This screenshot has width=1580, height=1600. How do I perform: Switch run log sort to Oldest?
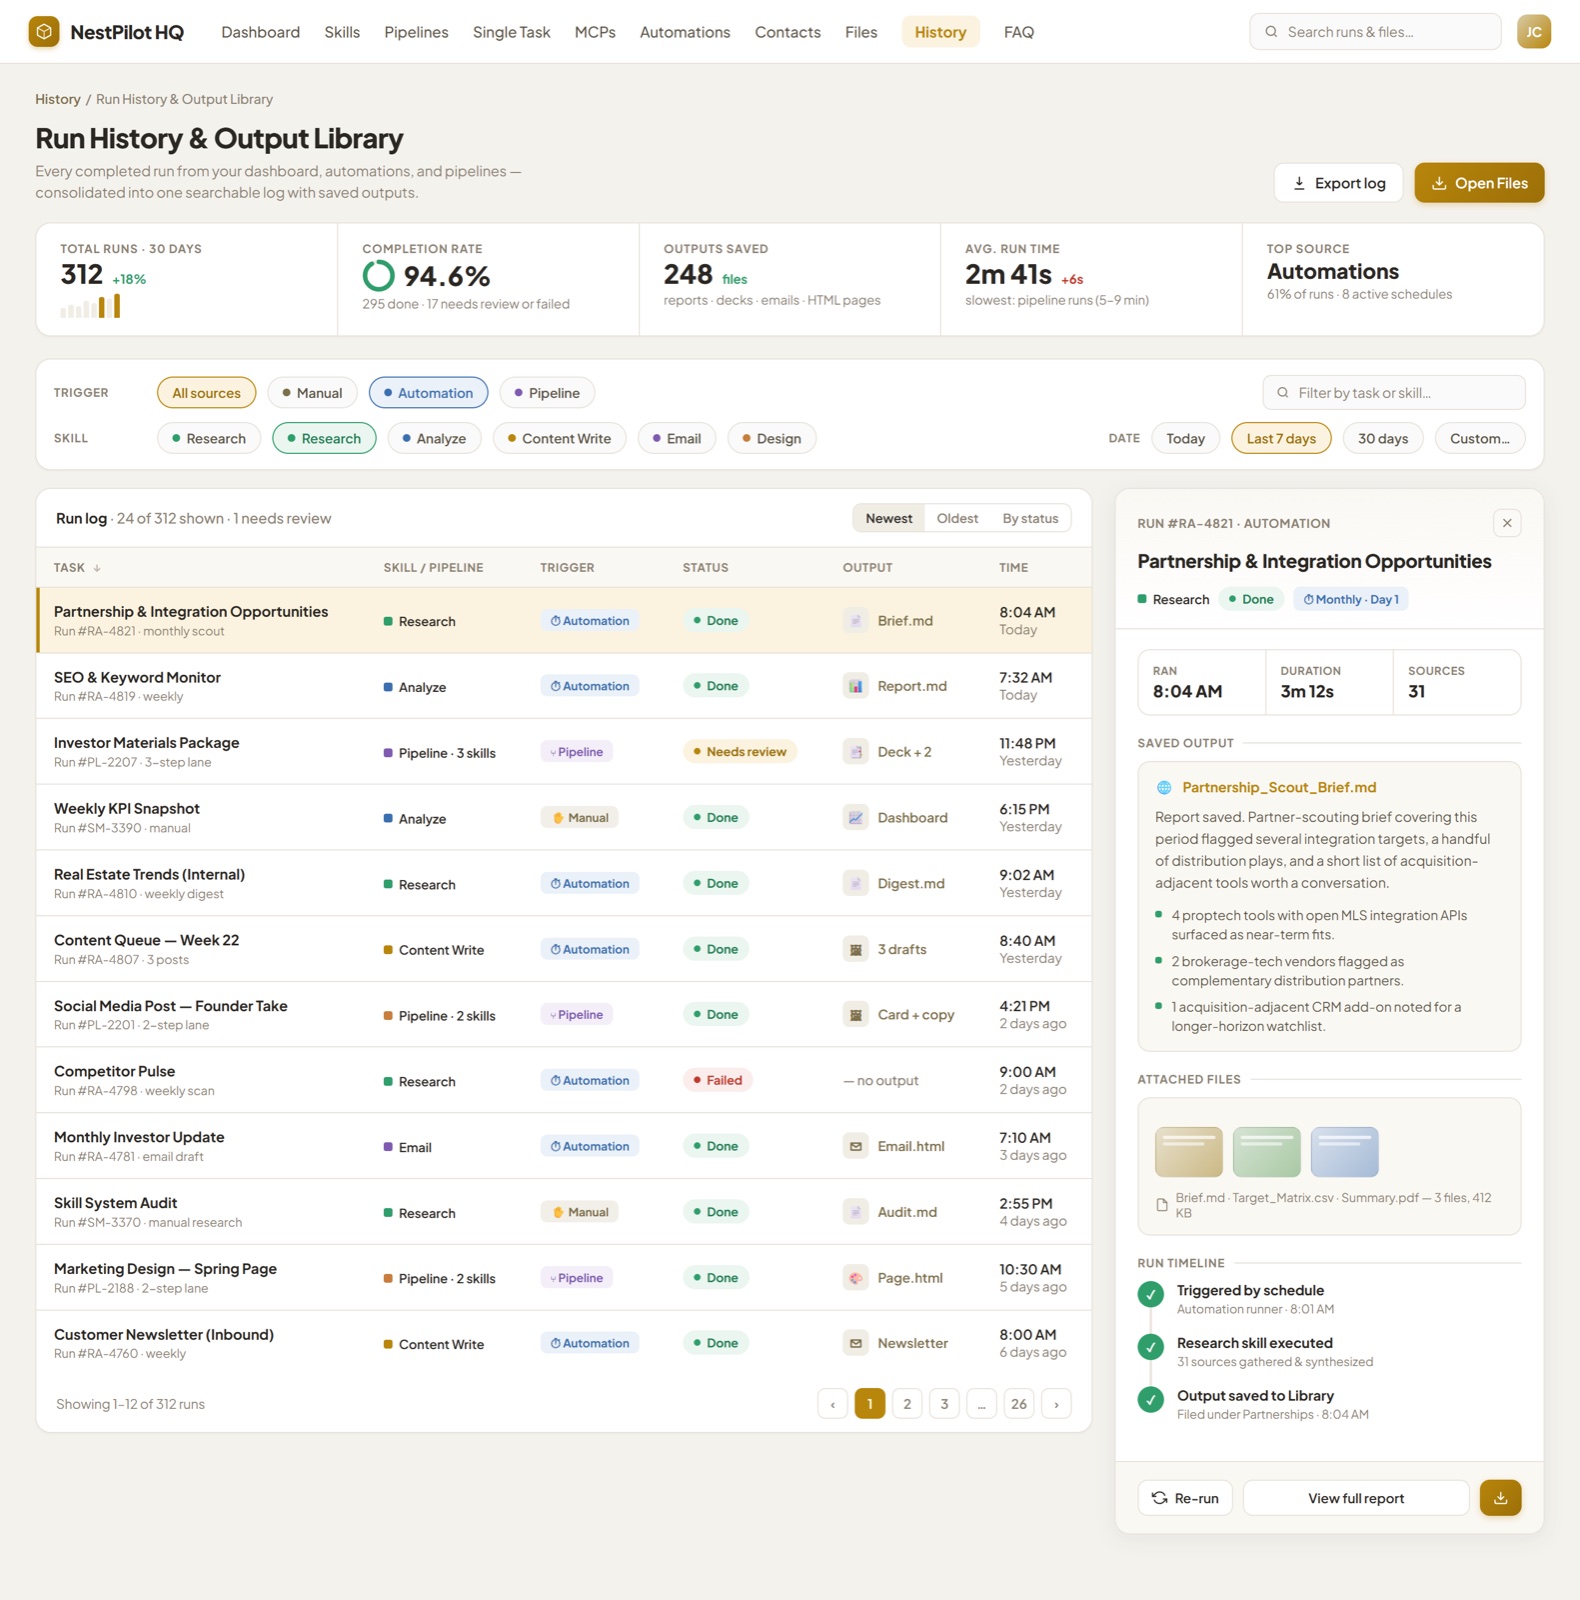point(957,518)
